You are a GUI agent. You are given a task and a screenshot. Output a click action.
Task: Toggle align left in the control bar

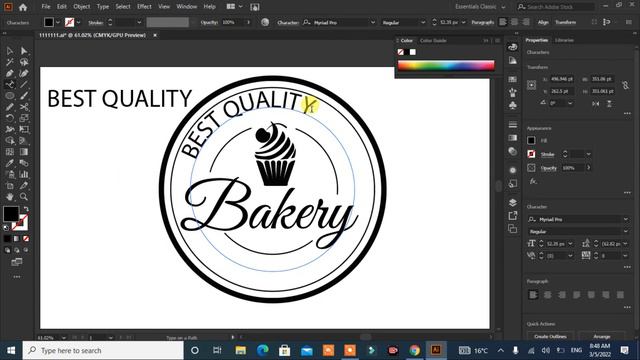pyautogui.click(x=503, y=22)
